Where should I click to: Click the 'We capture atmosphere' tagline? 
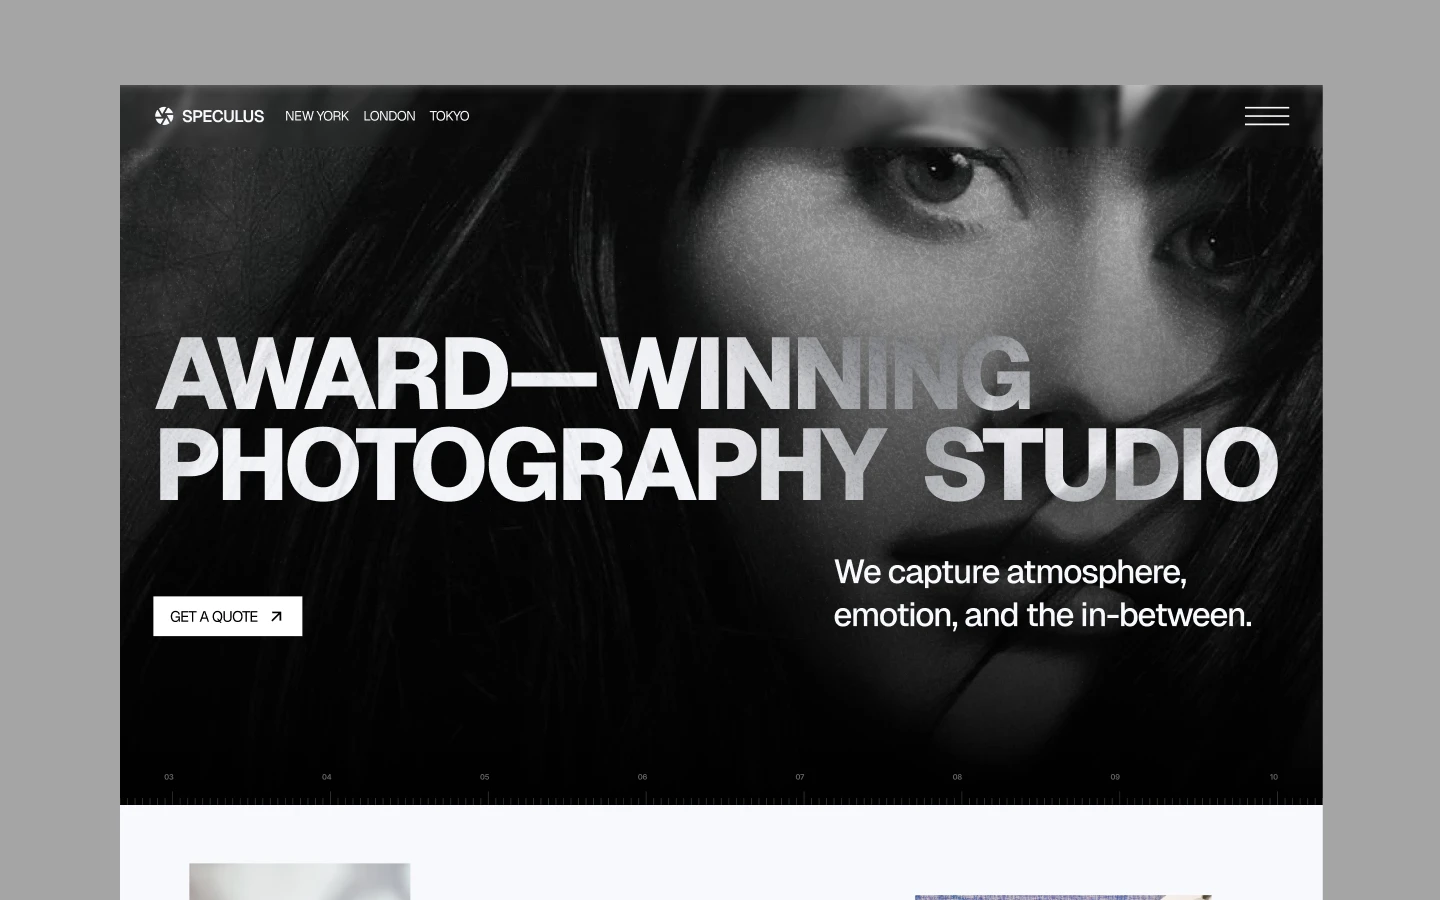pyautogui.click(x=1043, y=593)
